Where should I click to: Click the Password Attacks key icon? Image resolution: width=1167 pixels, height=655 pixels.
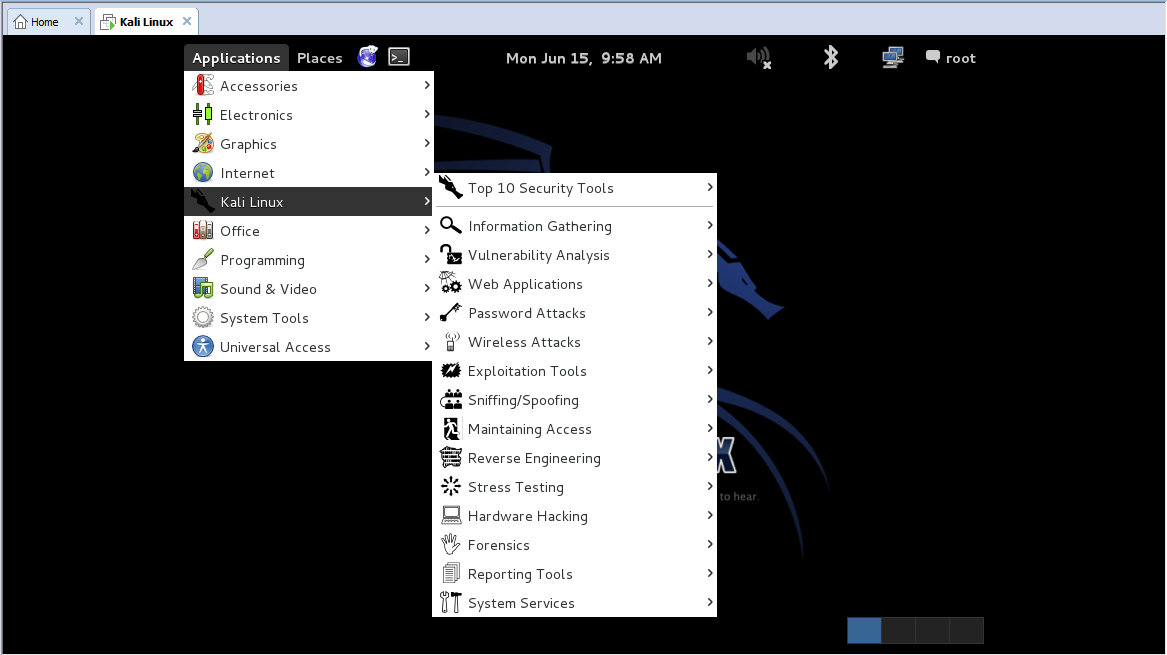tap(450, 313)
